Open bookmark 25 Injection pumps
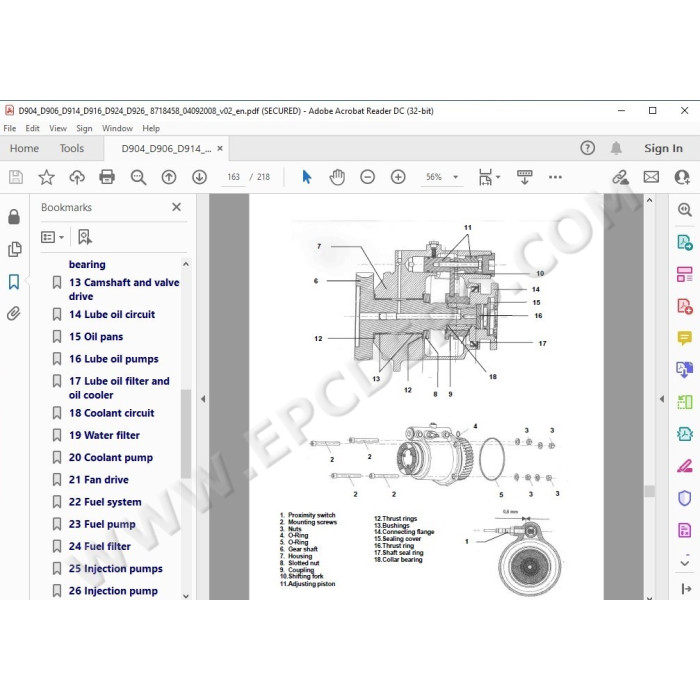 click(115, 569)
